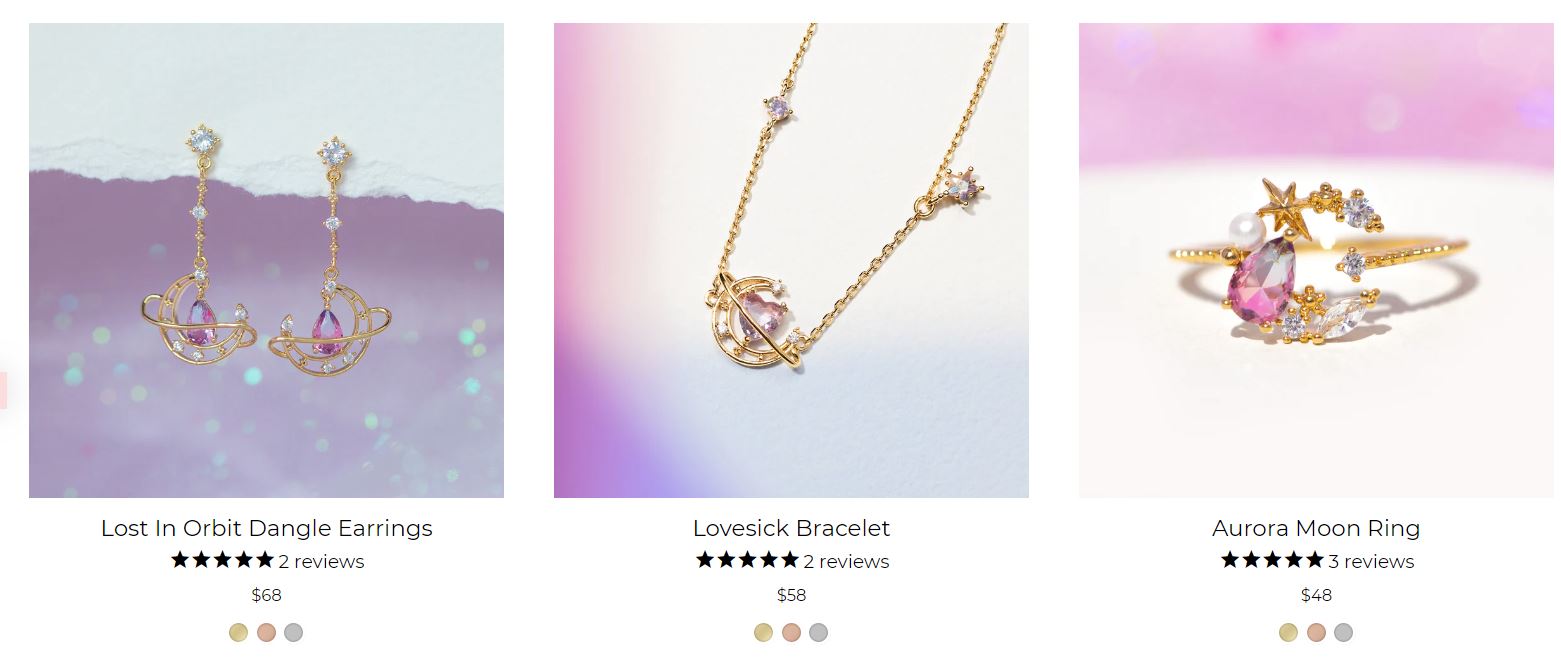Choose gold color for Lovesick Bracelet

(x=763, y=632)
